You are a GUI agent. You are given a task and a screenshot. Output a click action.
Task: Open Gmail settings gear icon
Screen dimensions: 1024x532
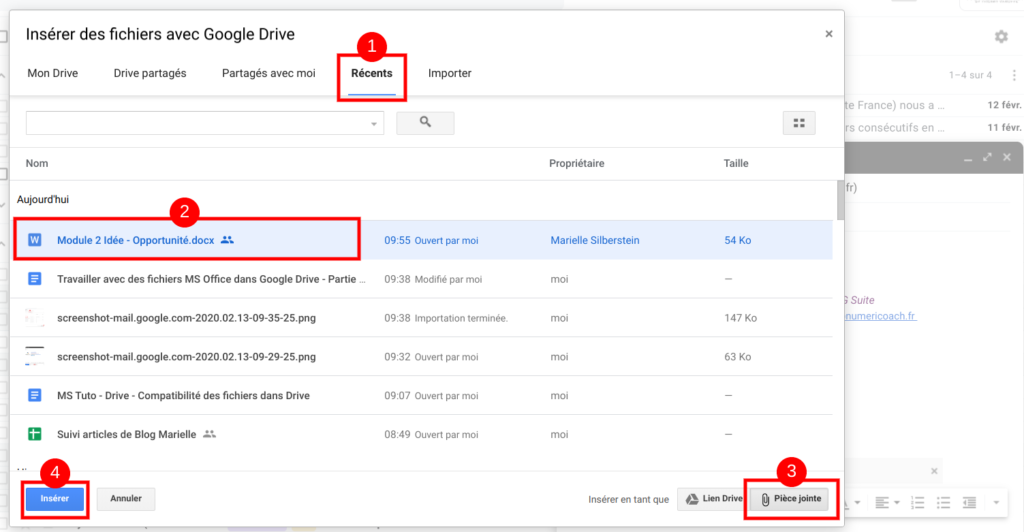(1001, 37)
